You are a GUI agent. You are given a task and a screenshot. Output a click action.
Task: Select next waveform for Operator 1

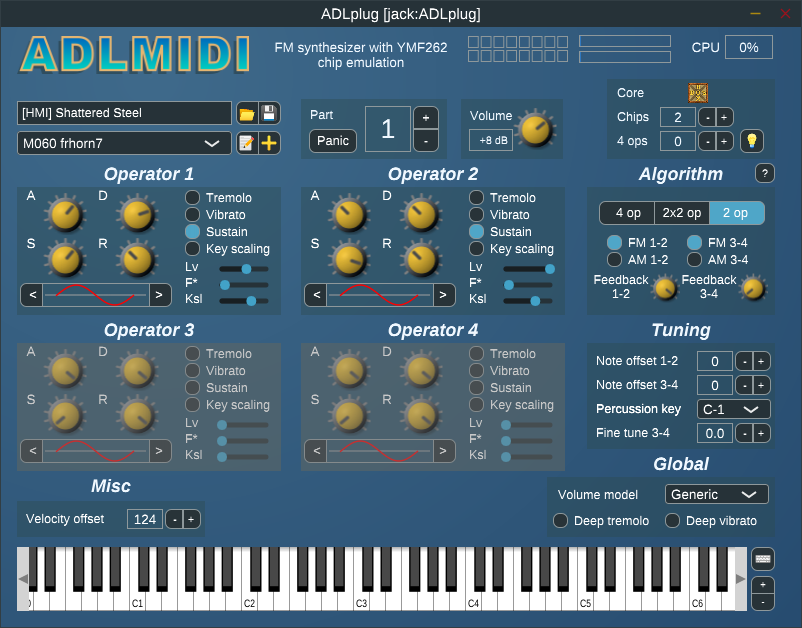[160, 295]
